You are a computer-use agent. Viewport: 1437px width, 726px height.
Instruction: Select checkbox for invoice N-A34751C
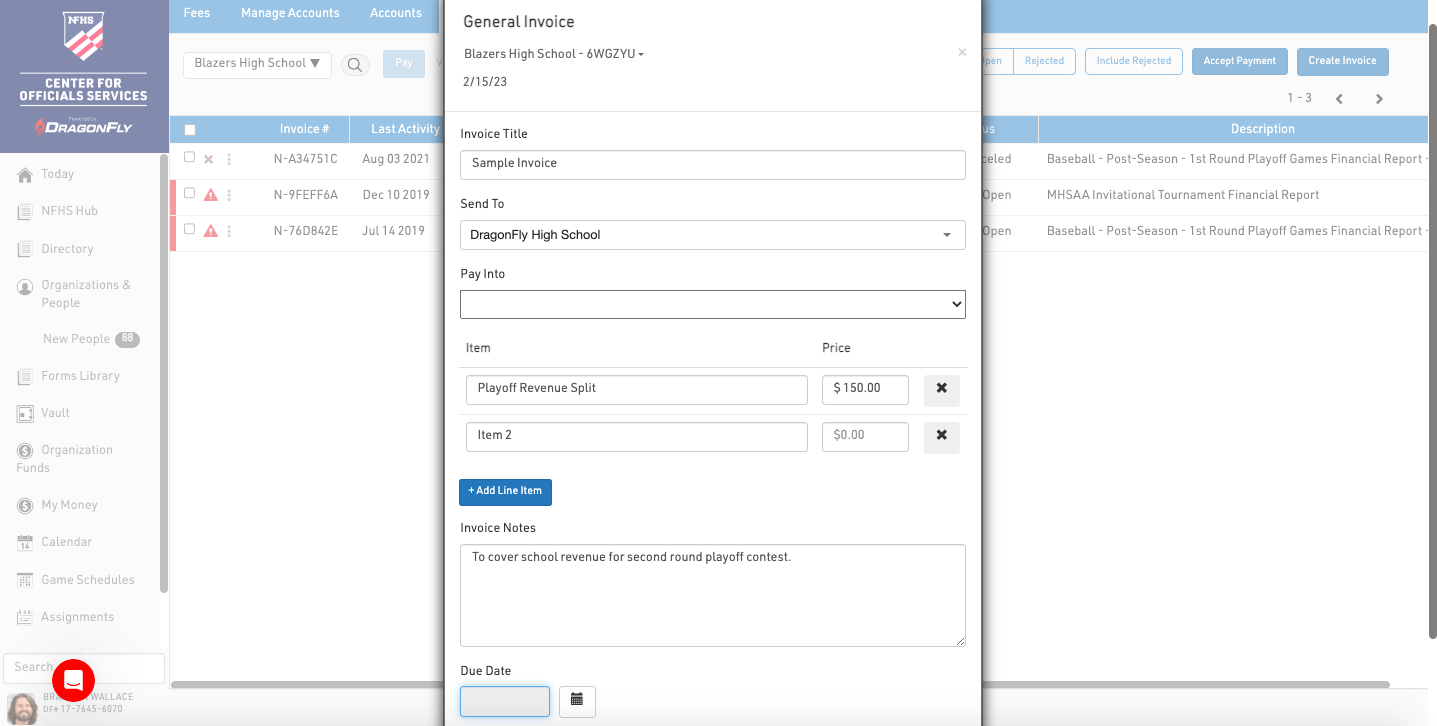click(x=189, y=158)
